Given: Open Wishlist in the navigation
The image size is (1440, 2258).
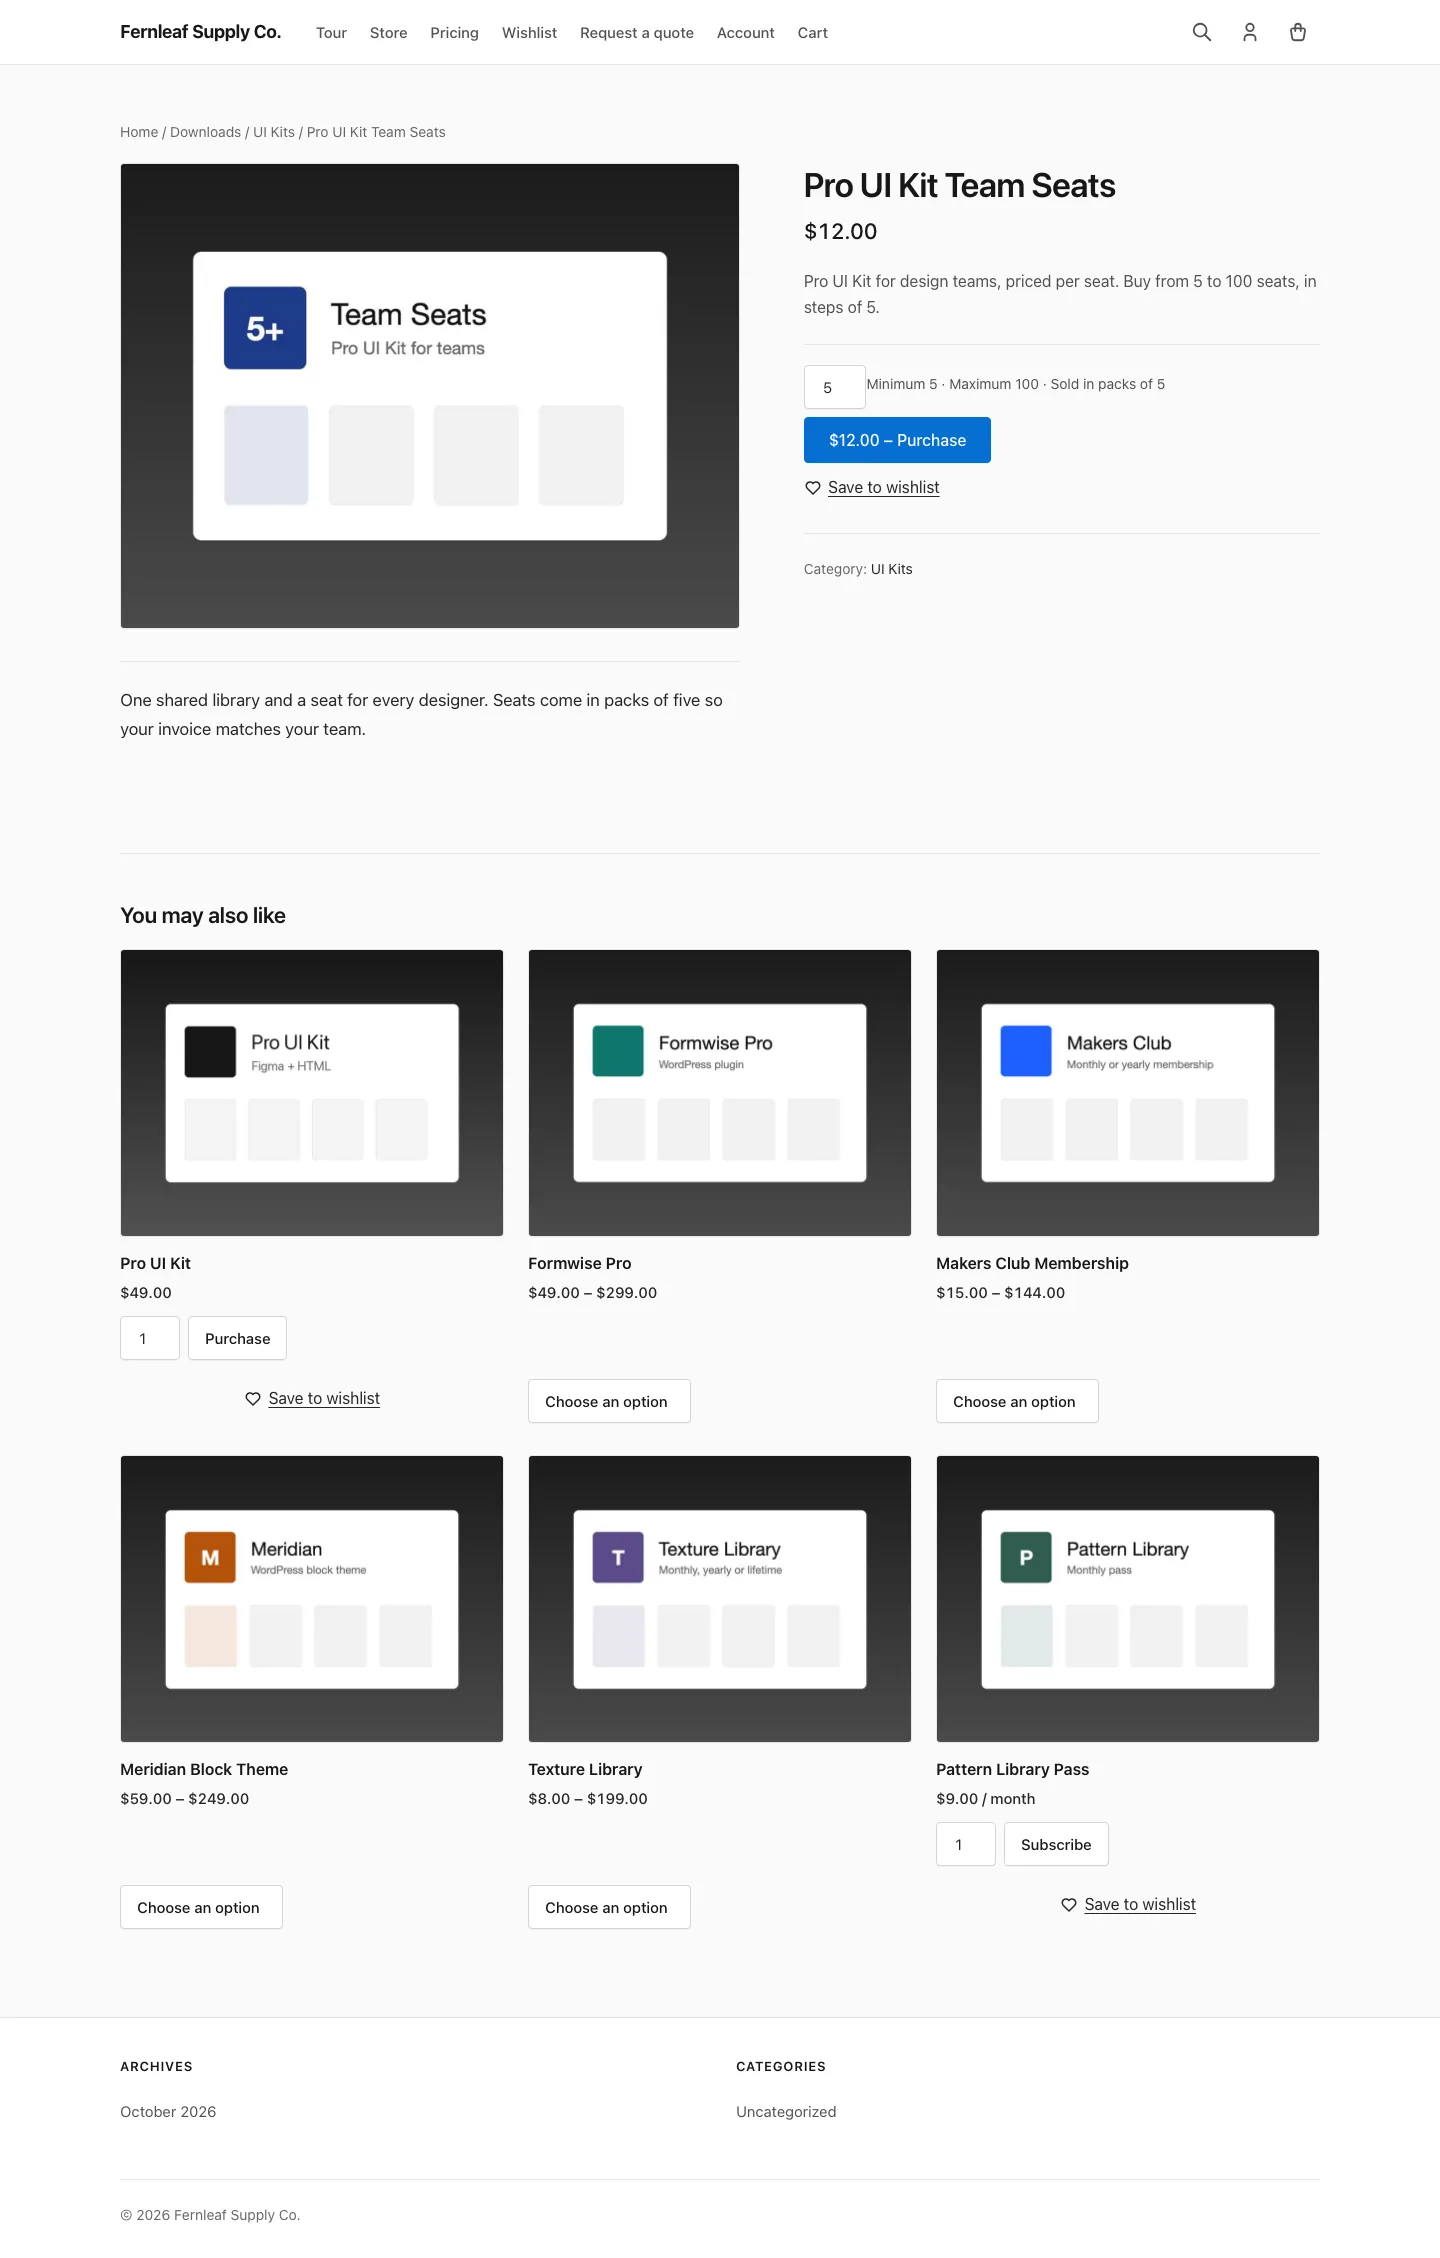Looking at the screenshot, I should [x=529, y=33].
